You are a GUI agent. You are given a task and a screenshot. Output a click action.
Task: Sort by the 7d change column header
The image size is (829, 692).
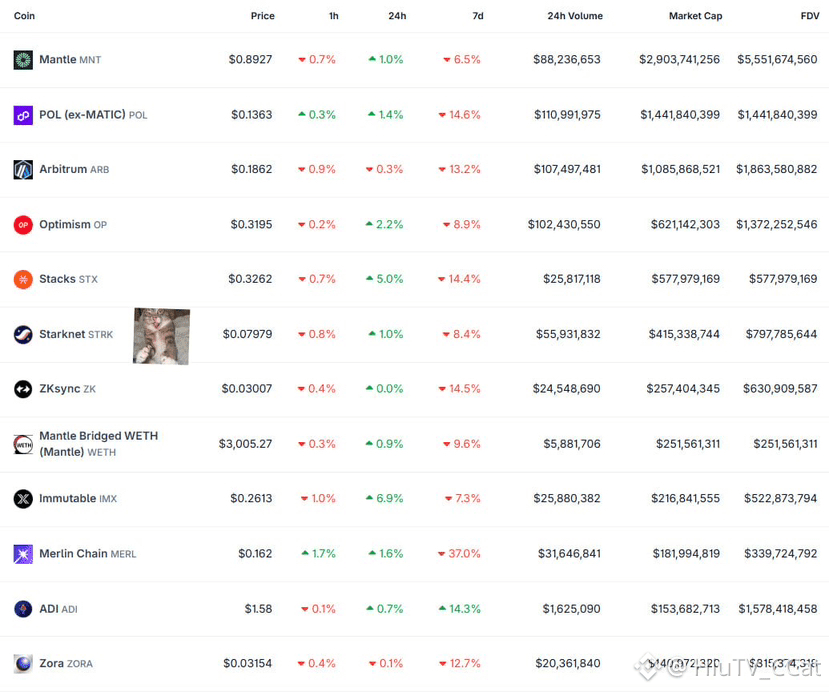[x=477, y=16]
